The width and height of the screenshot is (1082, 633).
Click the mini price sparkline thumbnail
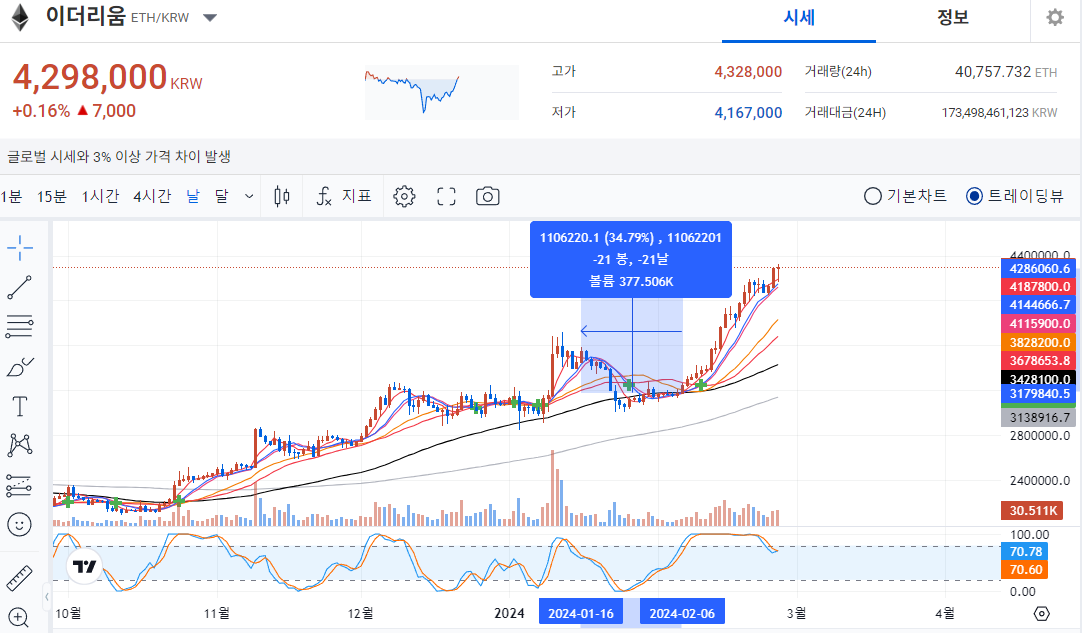coord(442,92)
